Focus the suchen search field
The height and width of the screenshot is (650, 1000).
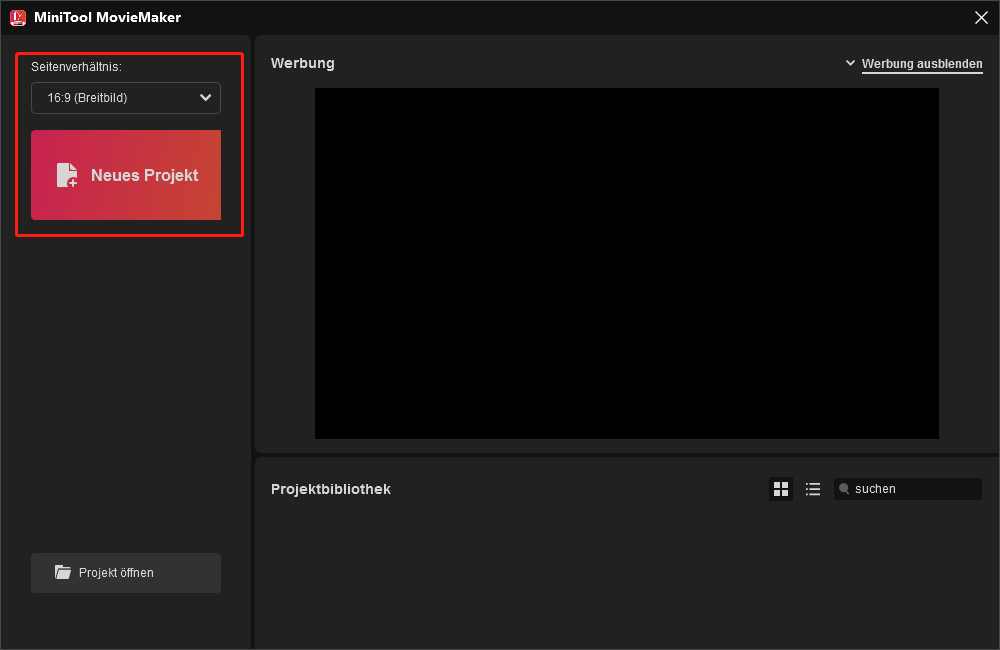910,489
